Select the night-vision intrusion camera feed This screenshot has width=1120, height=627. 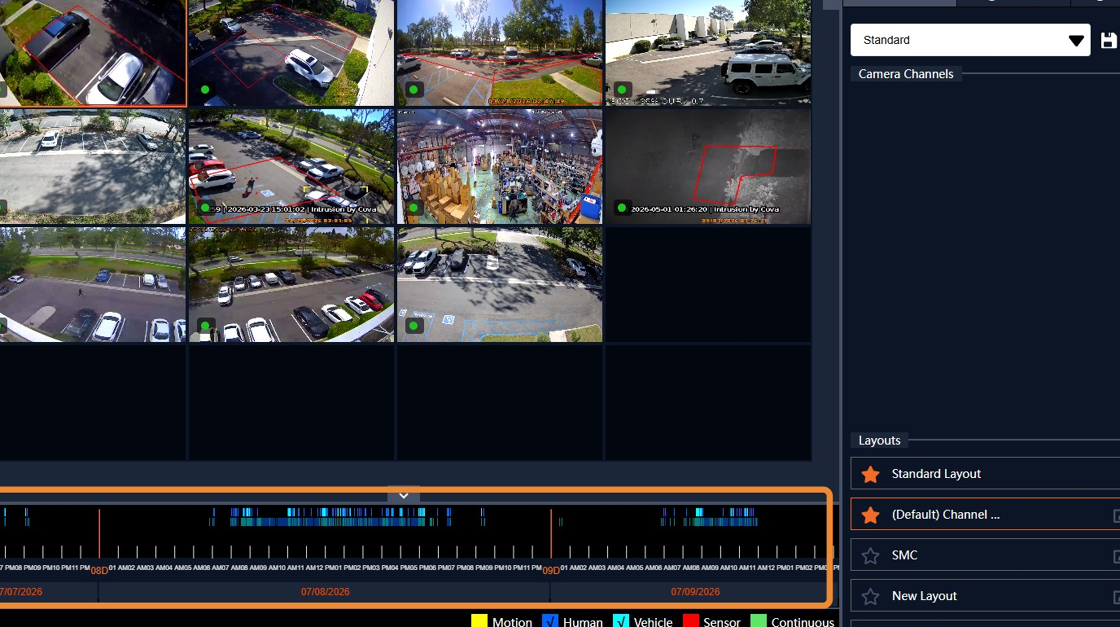click(x=708, y=166)
